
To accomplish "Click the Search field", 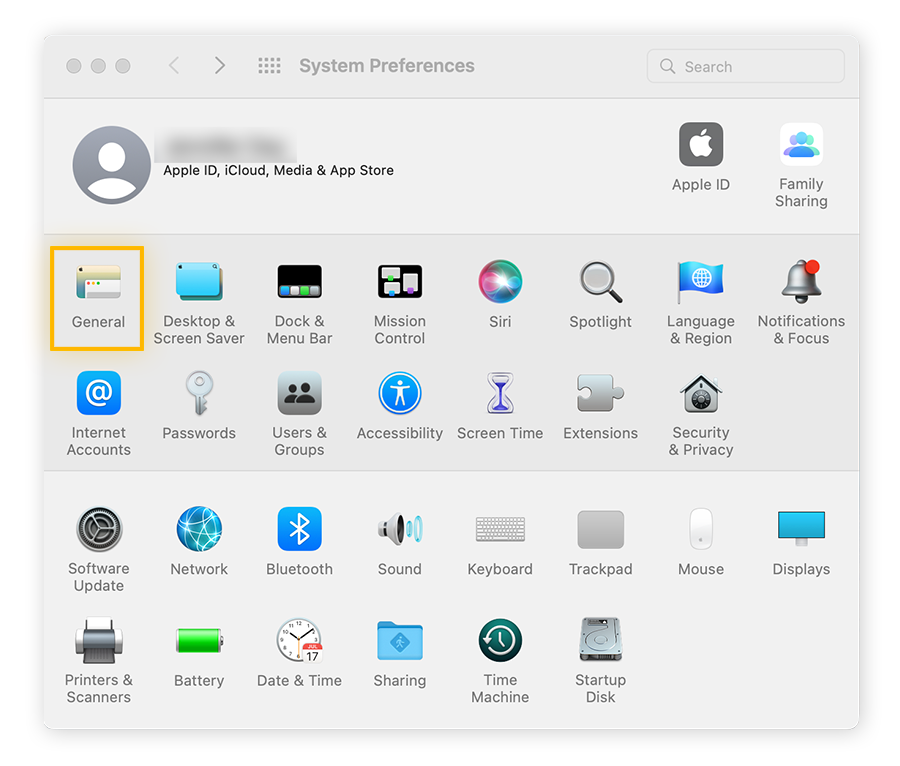I will point(745,66).
